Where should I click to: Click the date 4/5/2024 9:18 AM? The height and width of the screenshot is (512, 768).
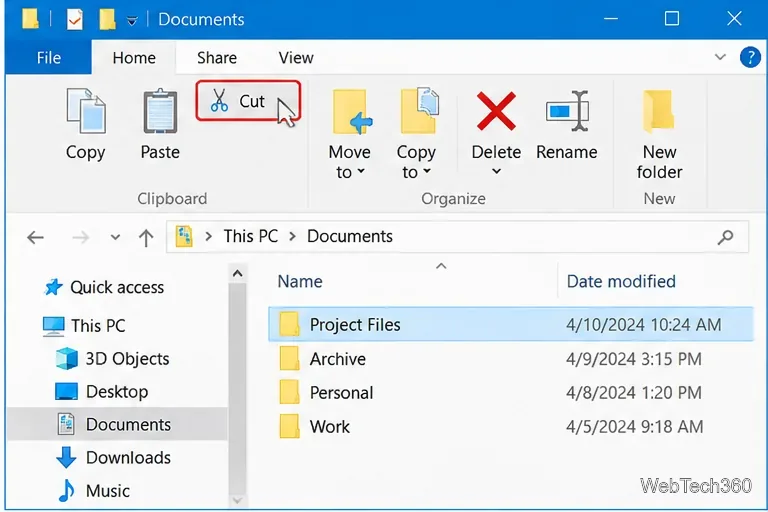pos(634,427)
